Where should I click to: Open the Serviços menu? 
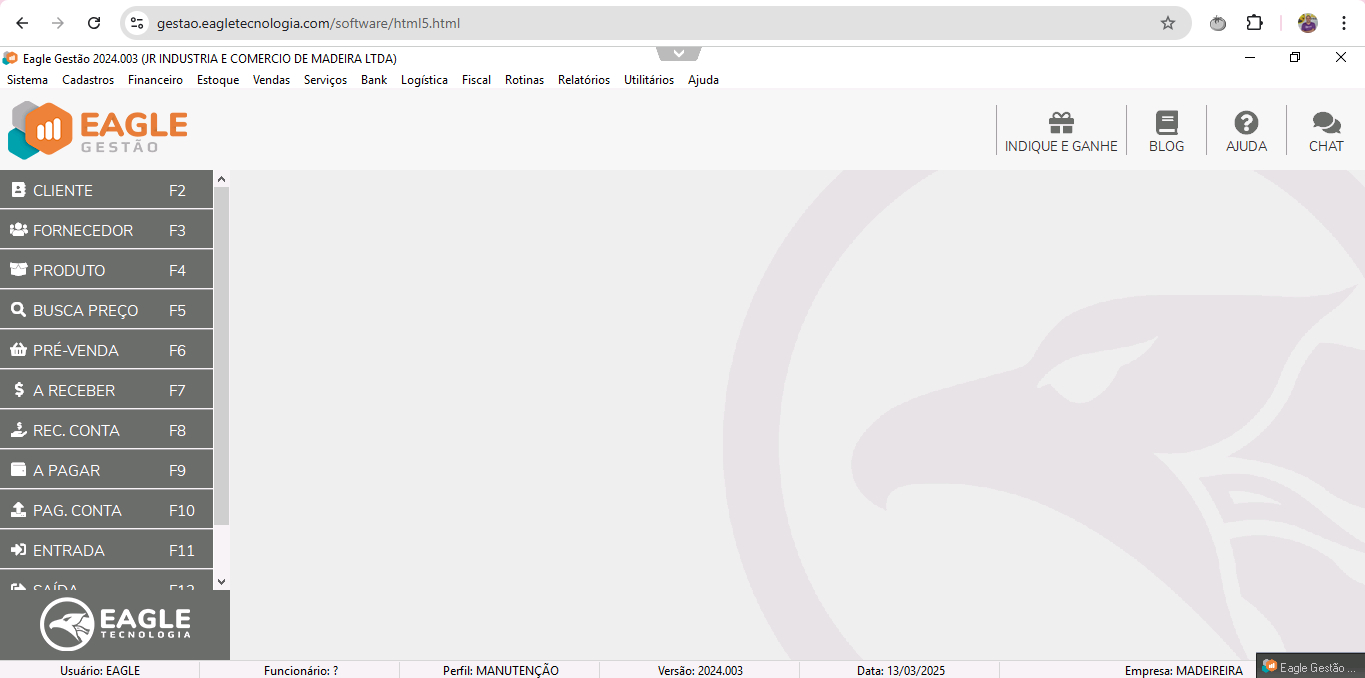pos(325,80)
